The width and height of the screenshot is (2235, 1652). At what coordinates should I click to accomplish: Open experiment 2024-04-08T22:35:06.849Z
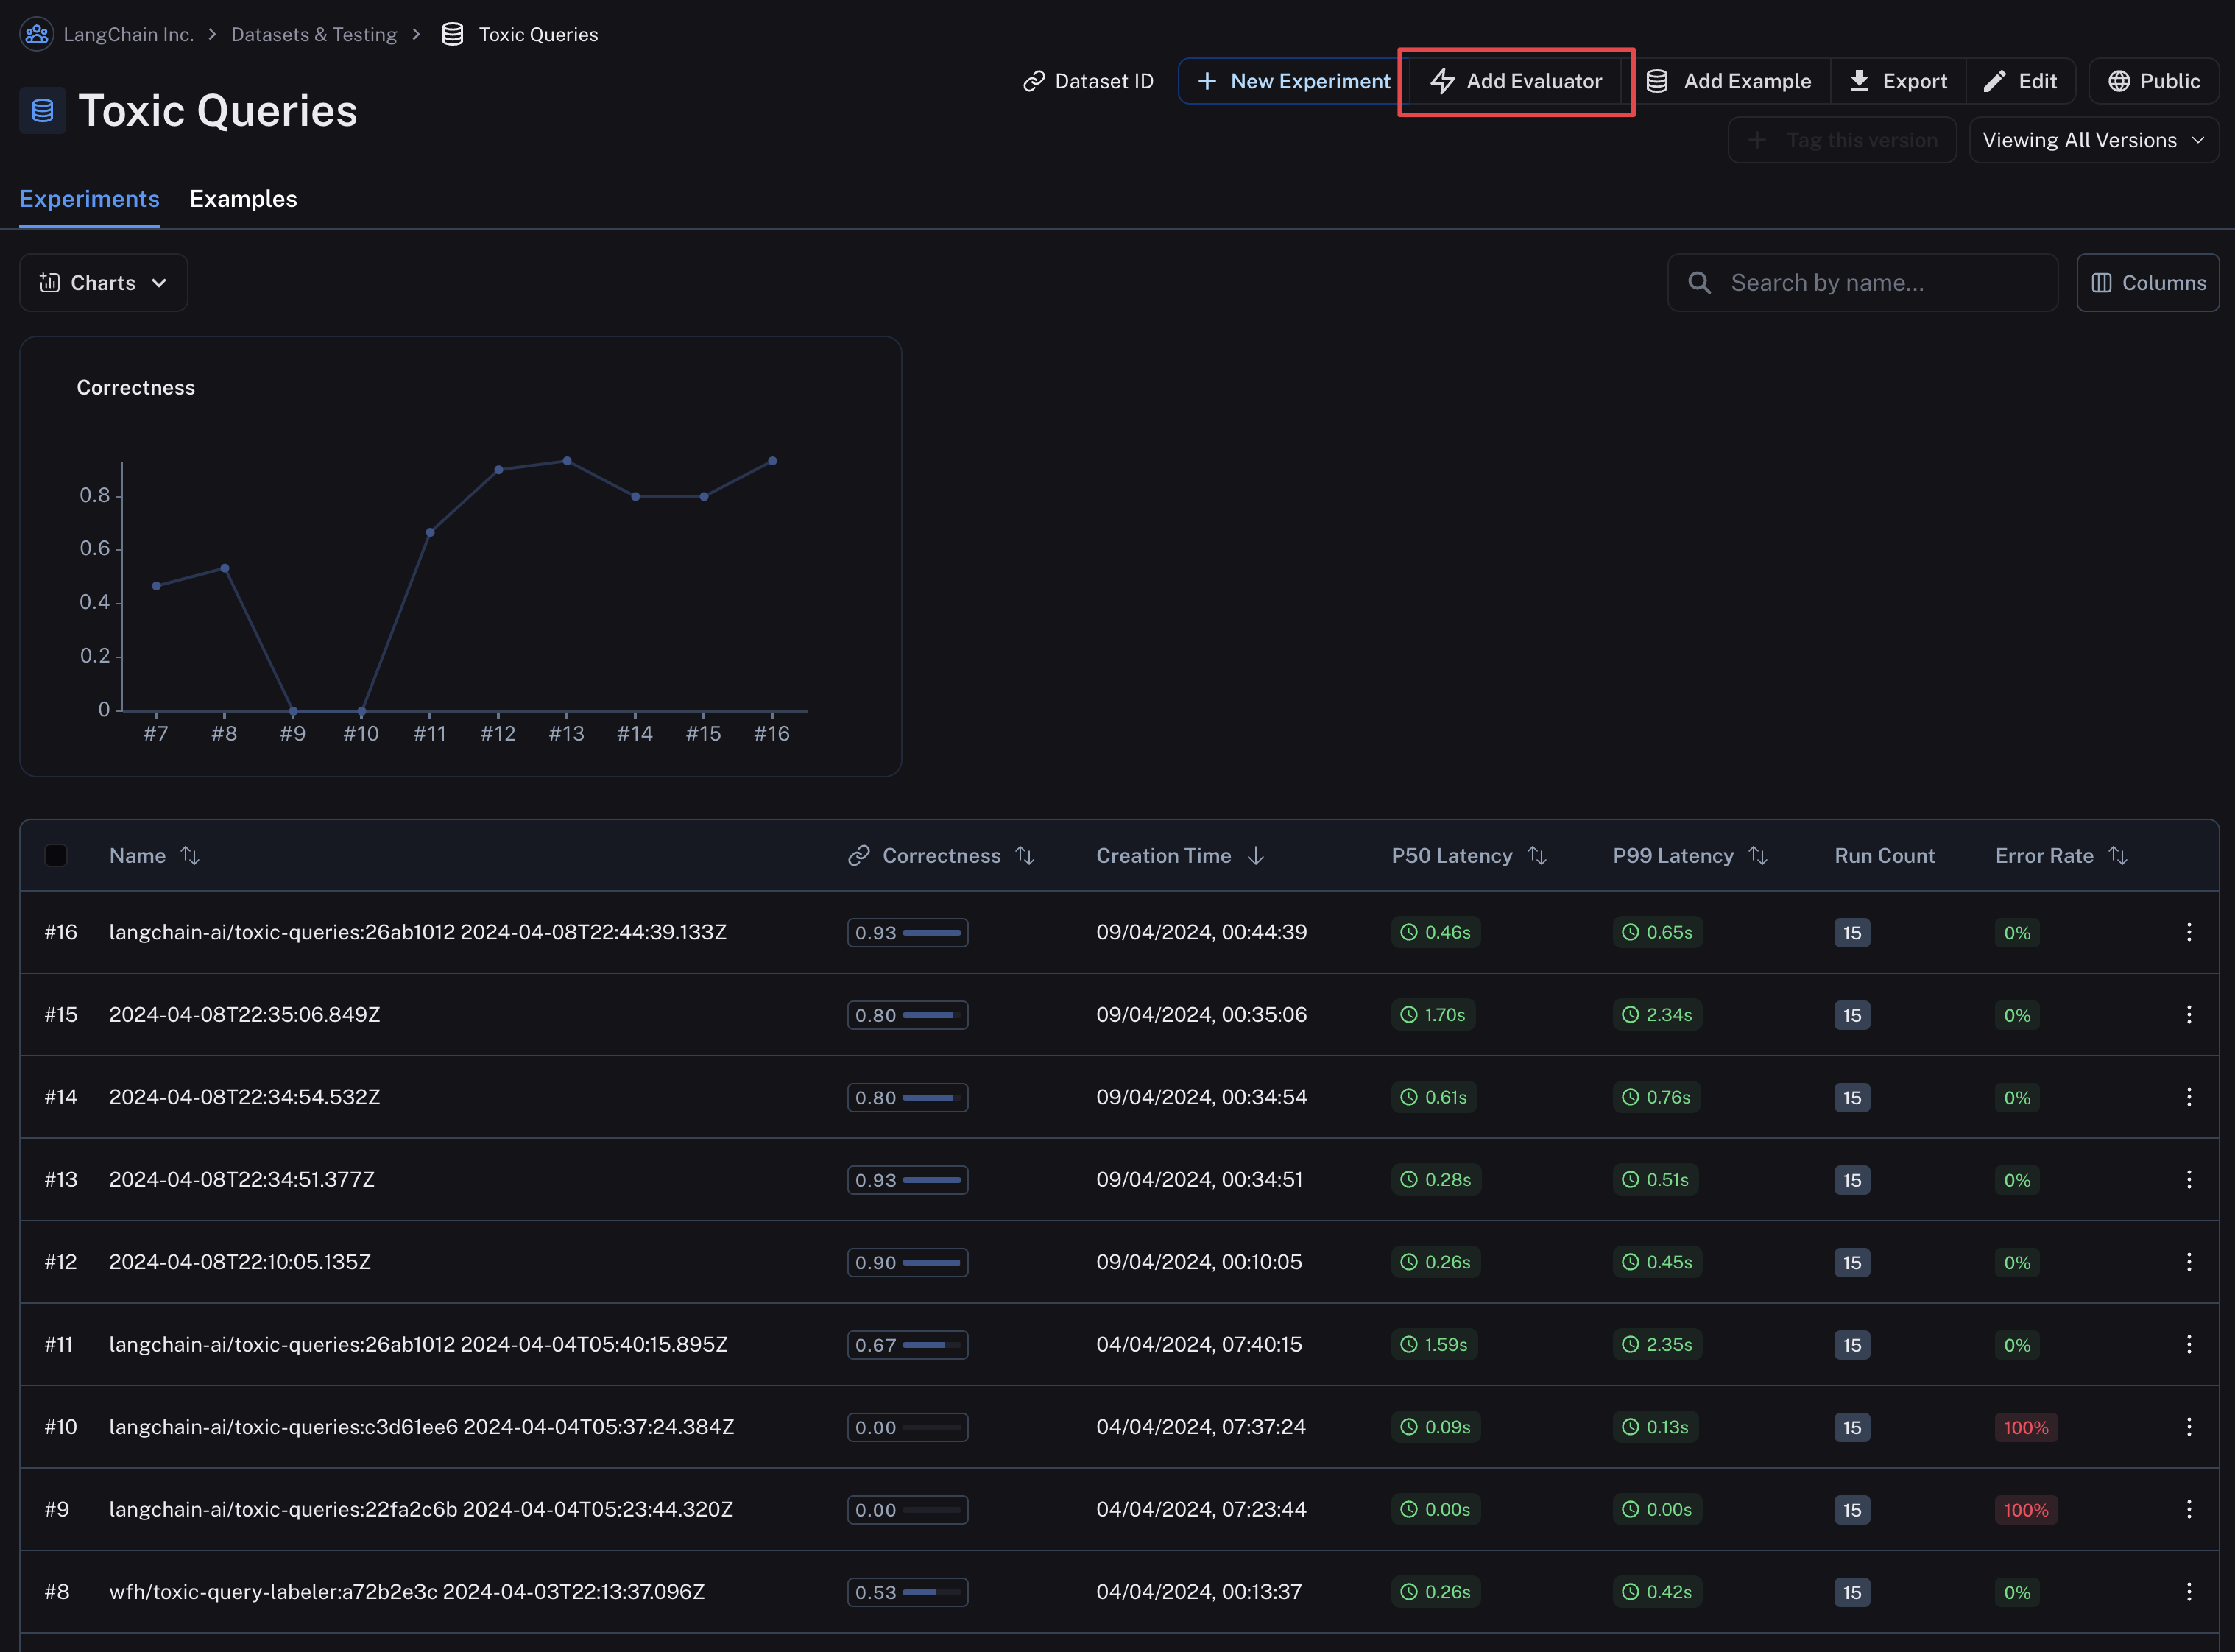pyautogui.click(x=245, y=1015)
